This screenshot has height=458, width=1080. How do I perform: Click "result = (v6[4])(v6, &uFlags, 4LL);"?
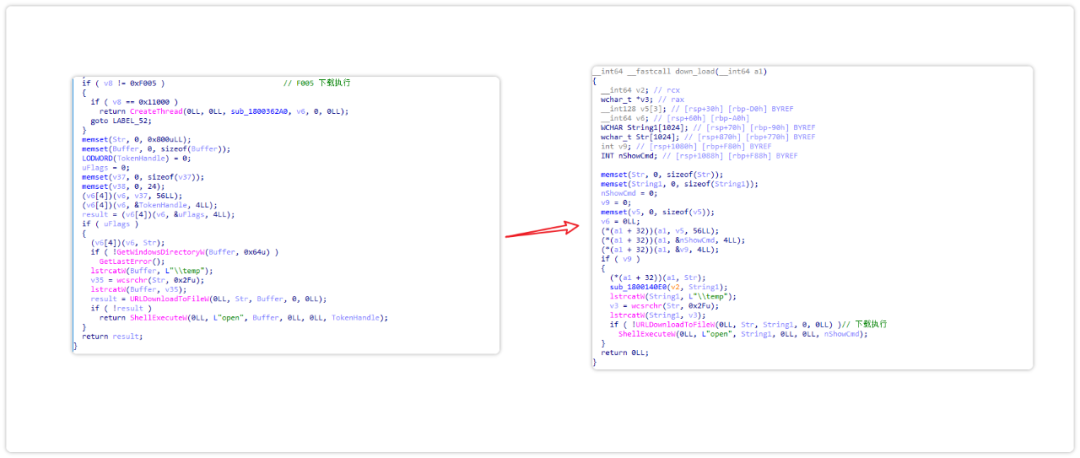click(158, 214)
